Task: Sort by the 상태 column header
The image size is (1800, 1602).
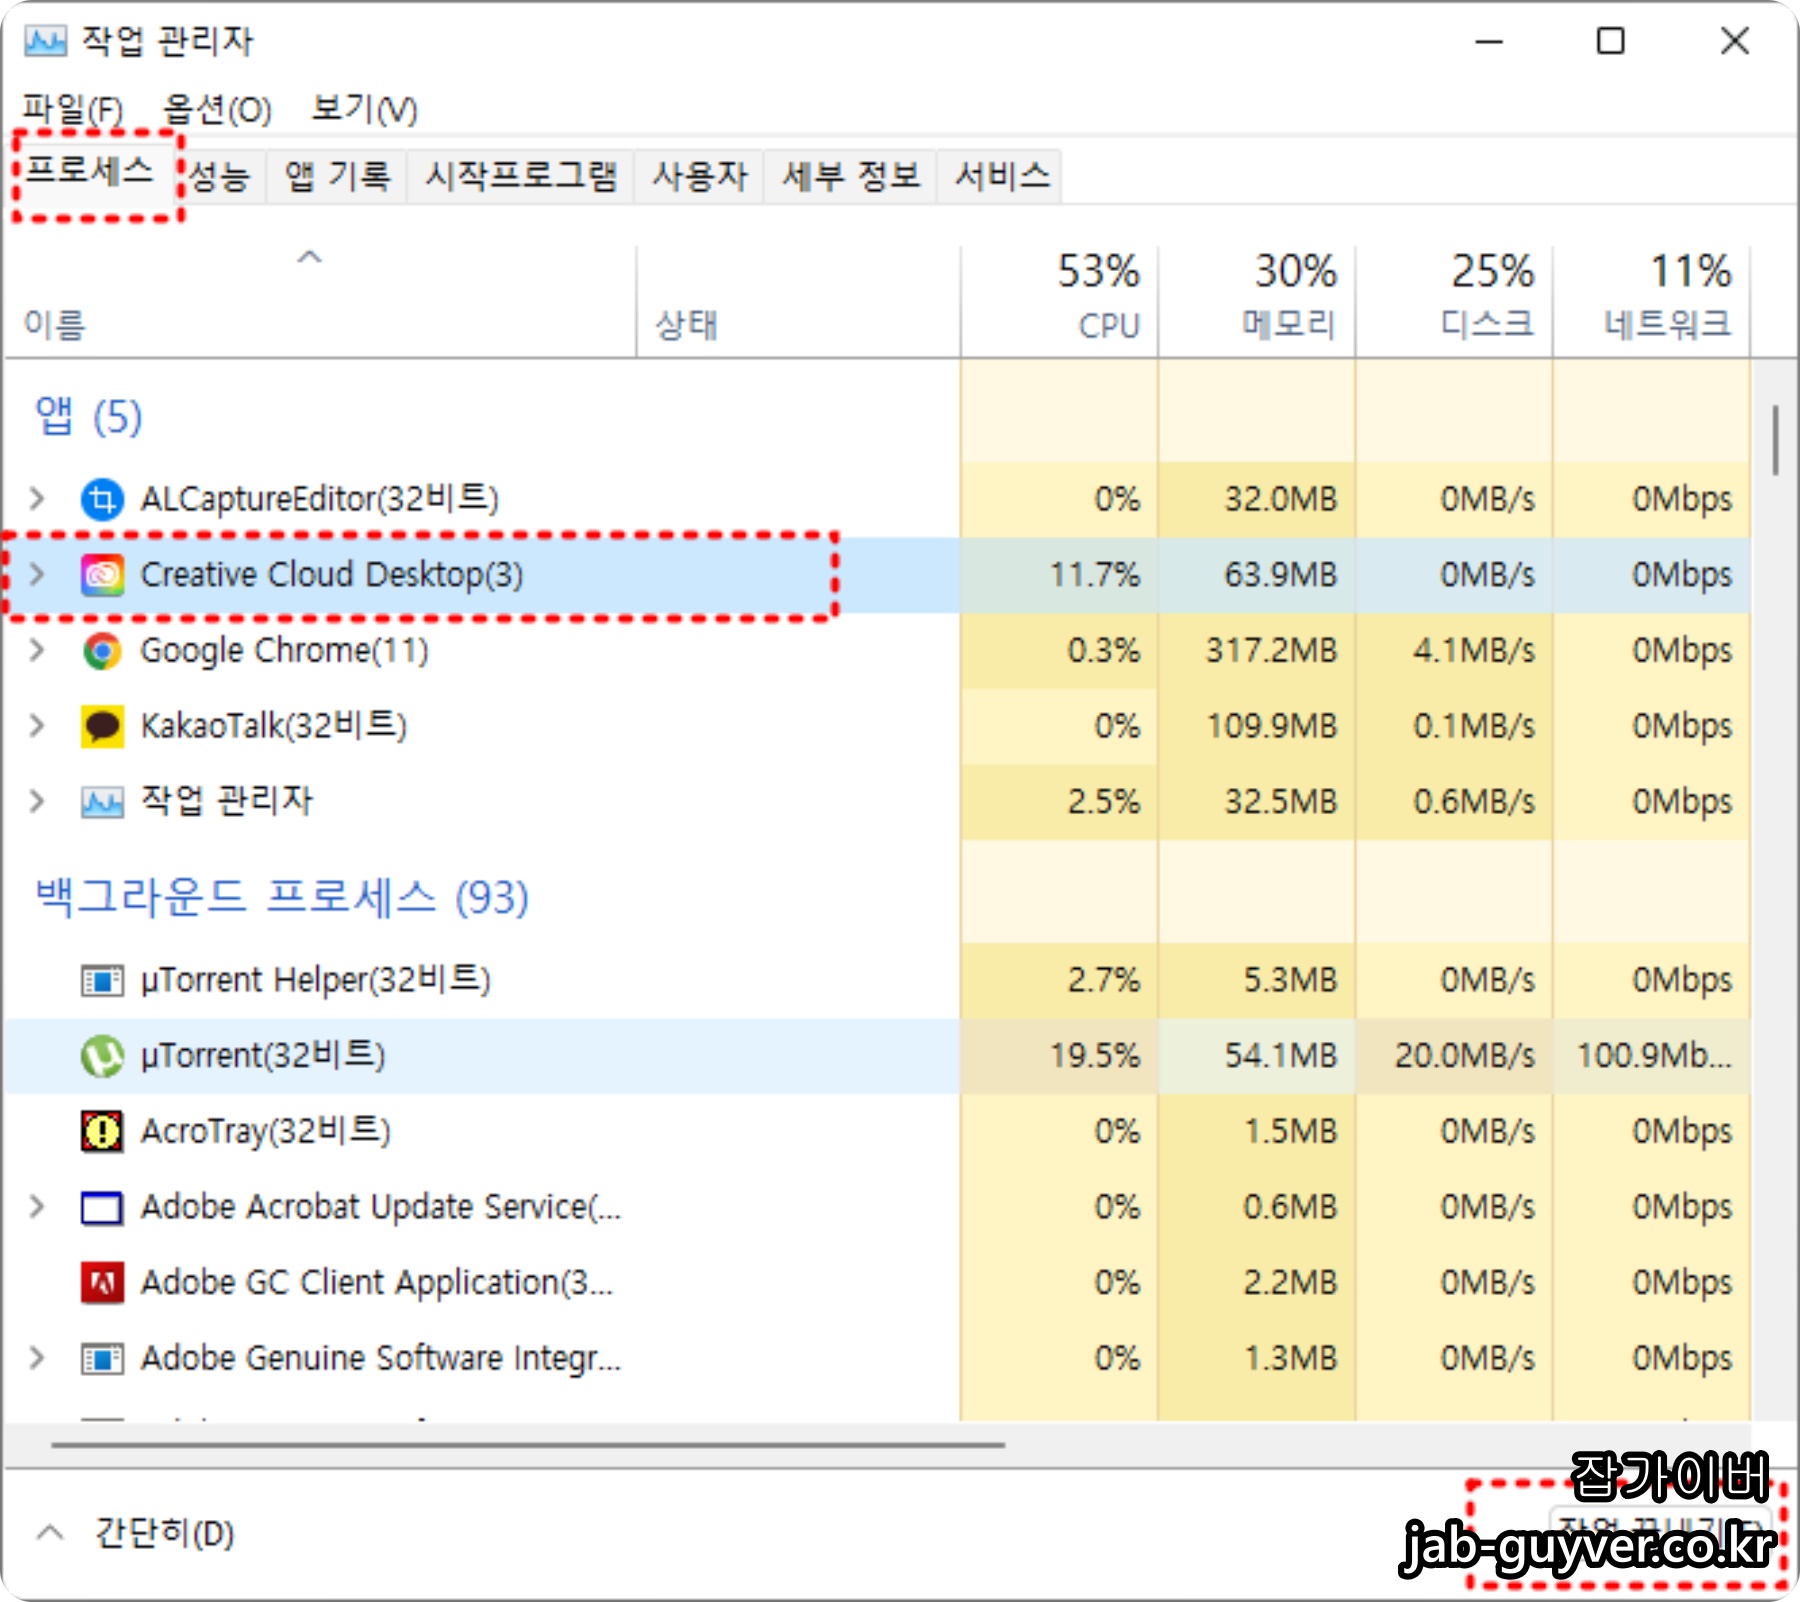Action: point(798,302)
